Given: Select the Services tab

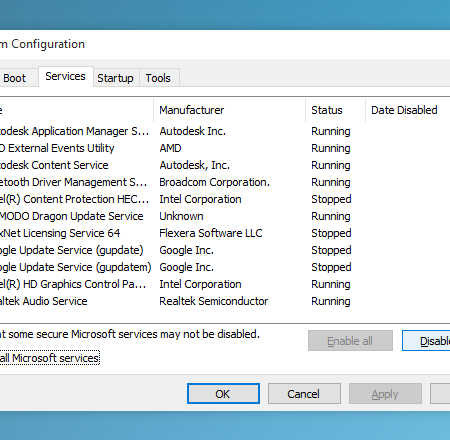Looking at the screenshot, I should coord(66,76).
